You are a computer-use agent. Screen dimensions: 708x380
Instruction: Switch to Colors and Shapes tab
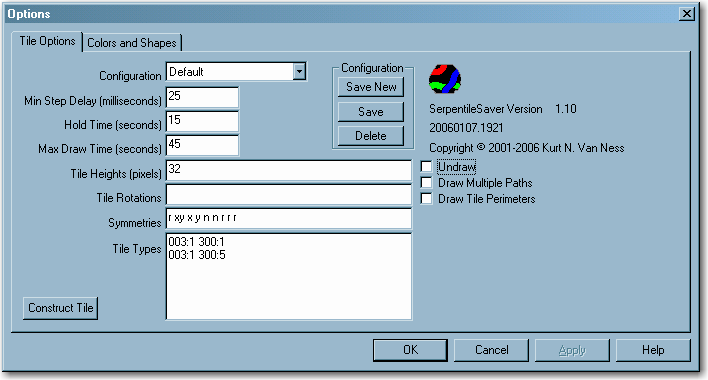[132, 43]
